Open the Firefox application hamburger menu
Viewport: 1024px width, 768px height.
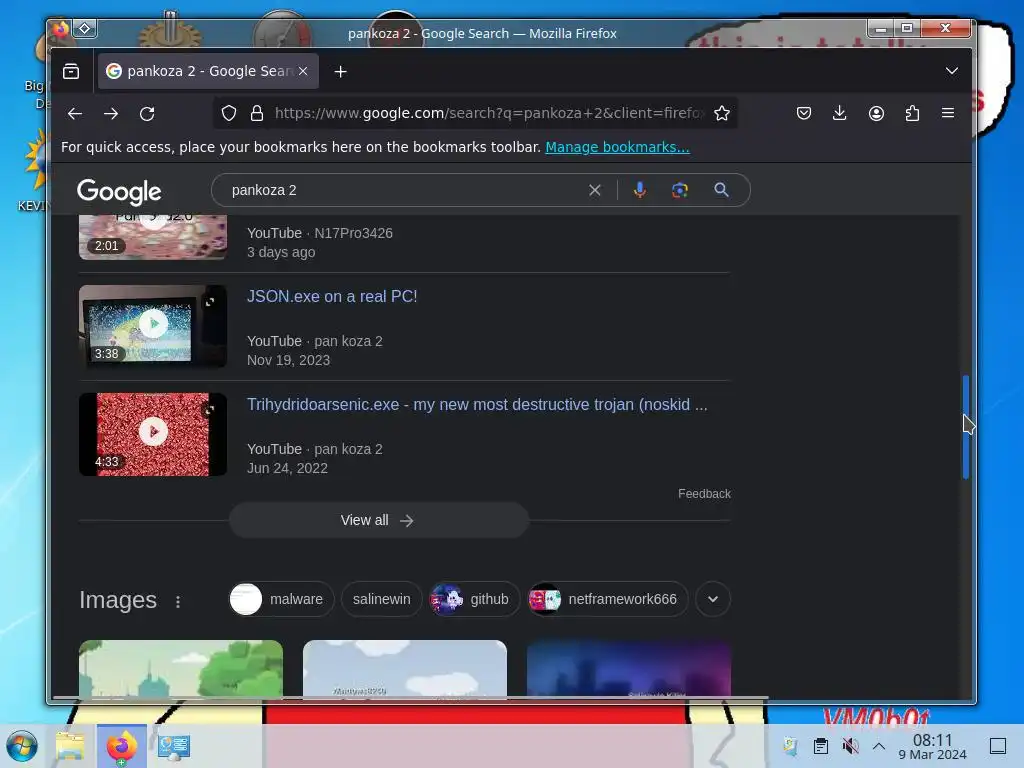point(948,114)
